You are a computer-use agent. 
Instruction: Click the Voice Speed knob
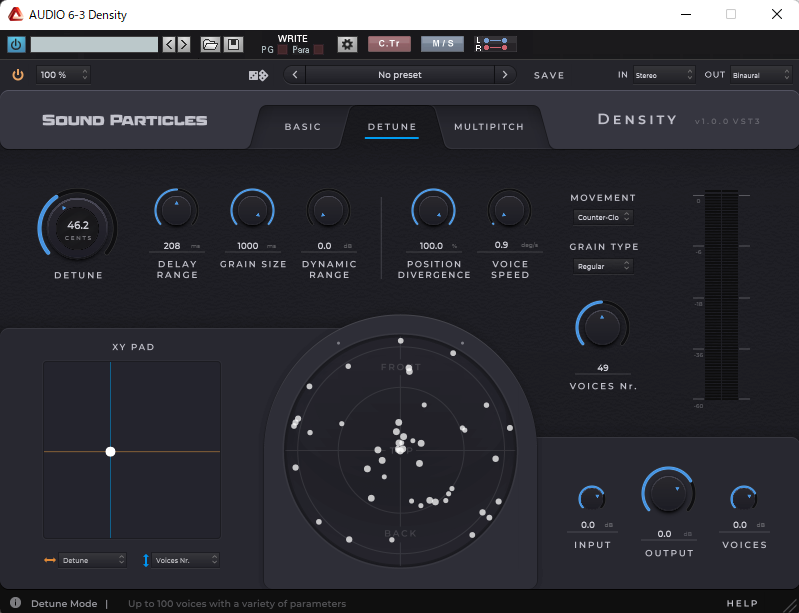[509, 209]
